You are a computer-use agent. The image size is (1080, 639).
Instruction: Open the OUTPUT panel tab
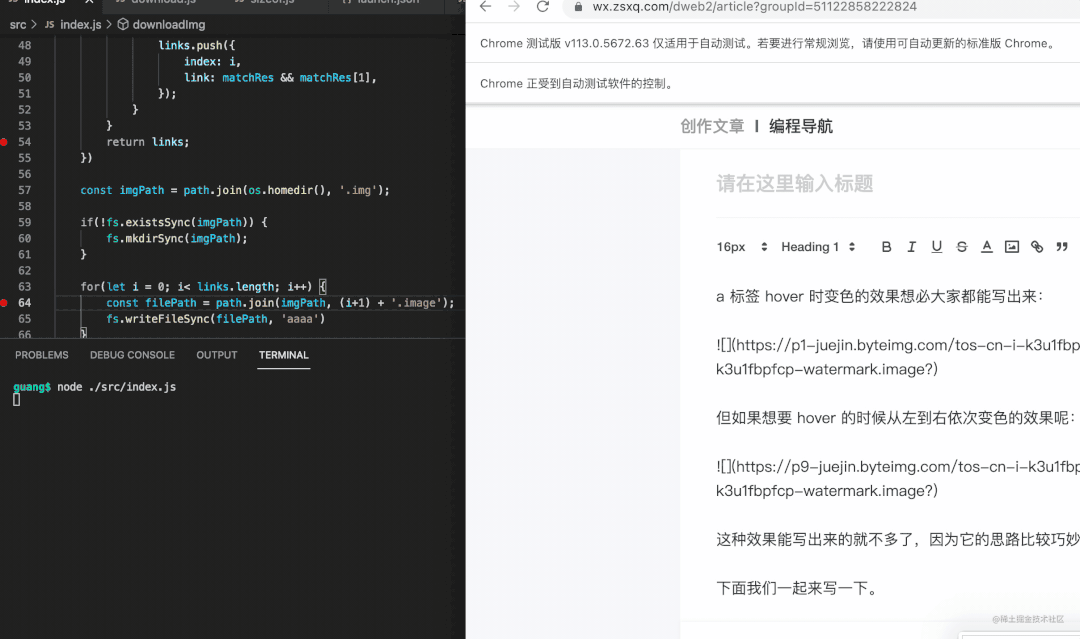pos(217,355)
